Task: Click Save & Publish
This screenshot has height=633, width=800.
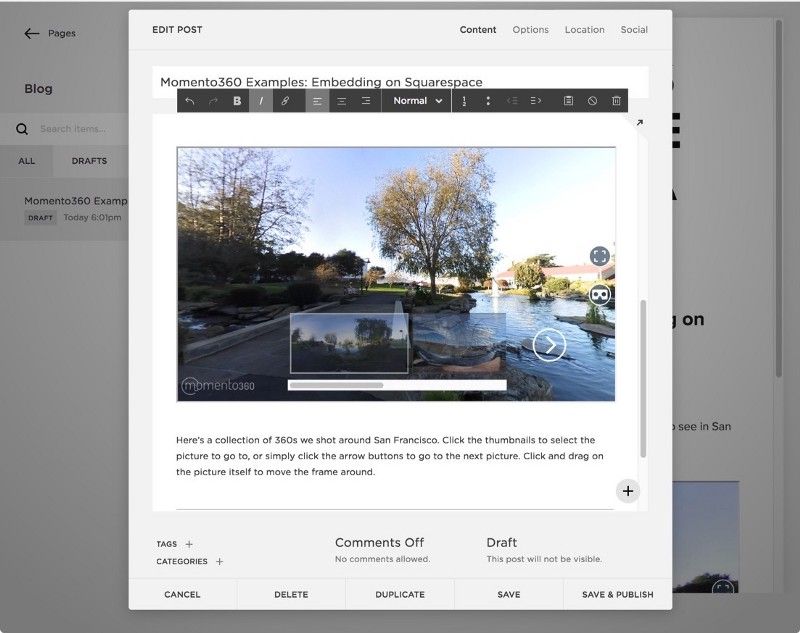Action: 618,594
